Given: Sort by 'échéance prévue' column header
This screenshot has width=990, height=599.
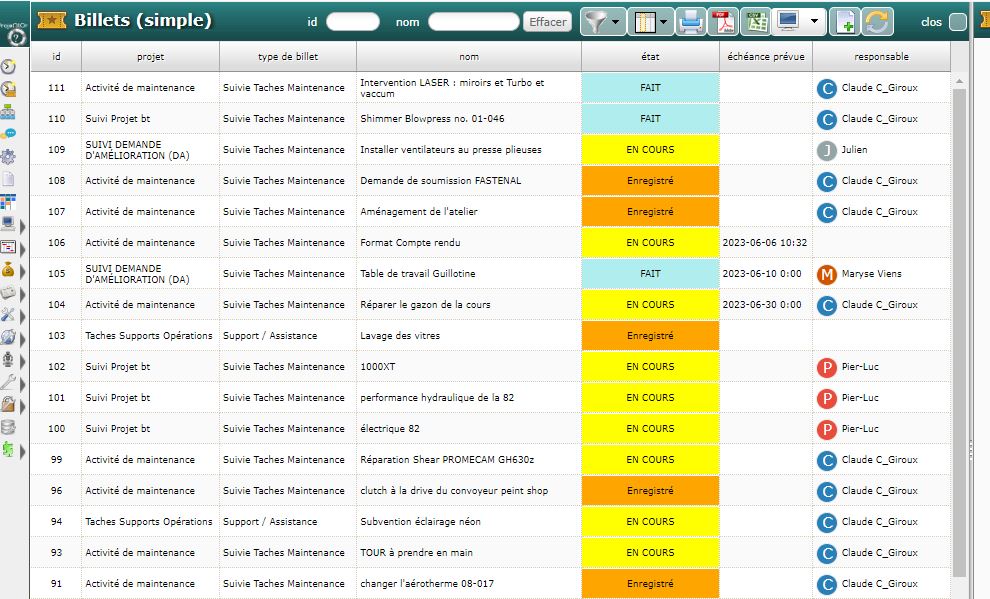Looking at the screenshot, I should 765,57.
